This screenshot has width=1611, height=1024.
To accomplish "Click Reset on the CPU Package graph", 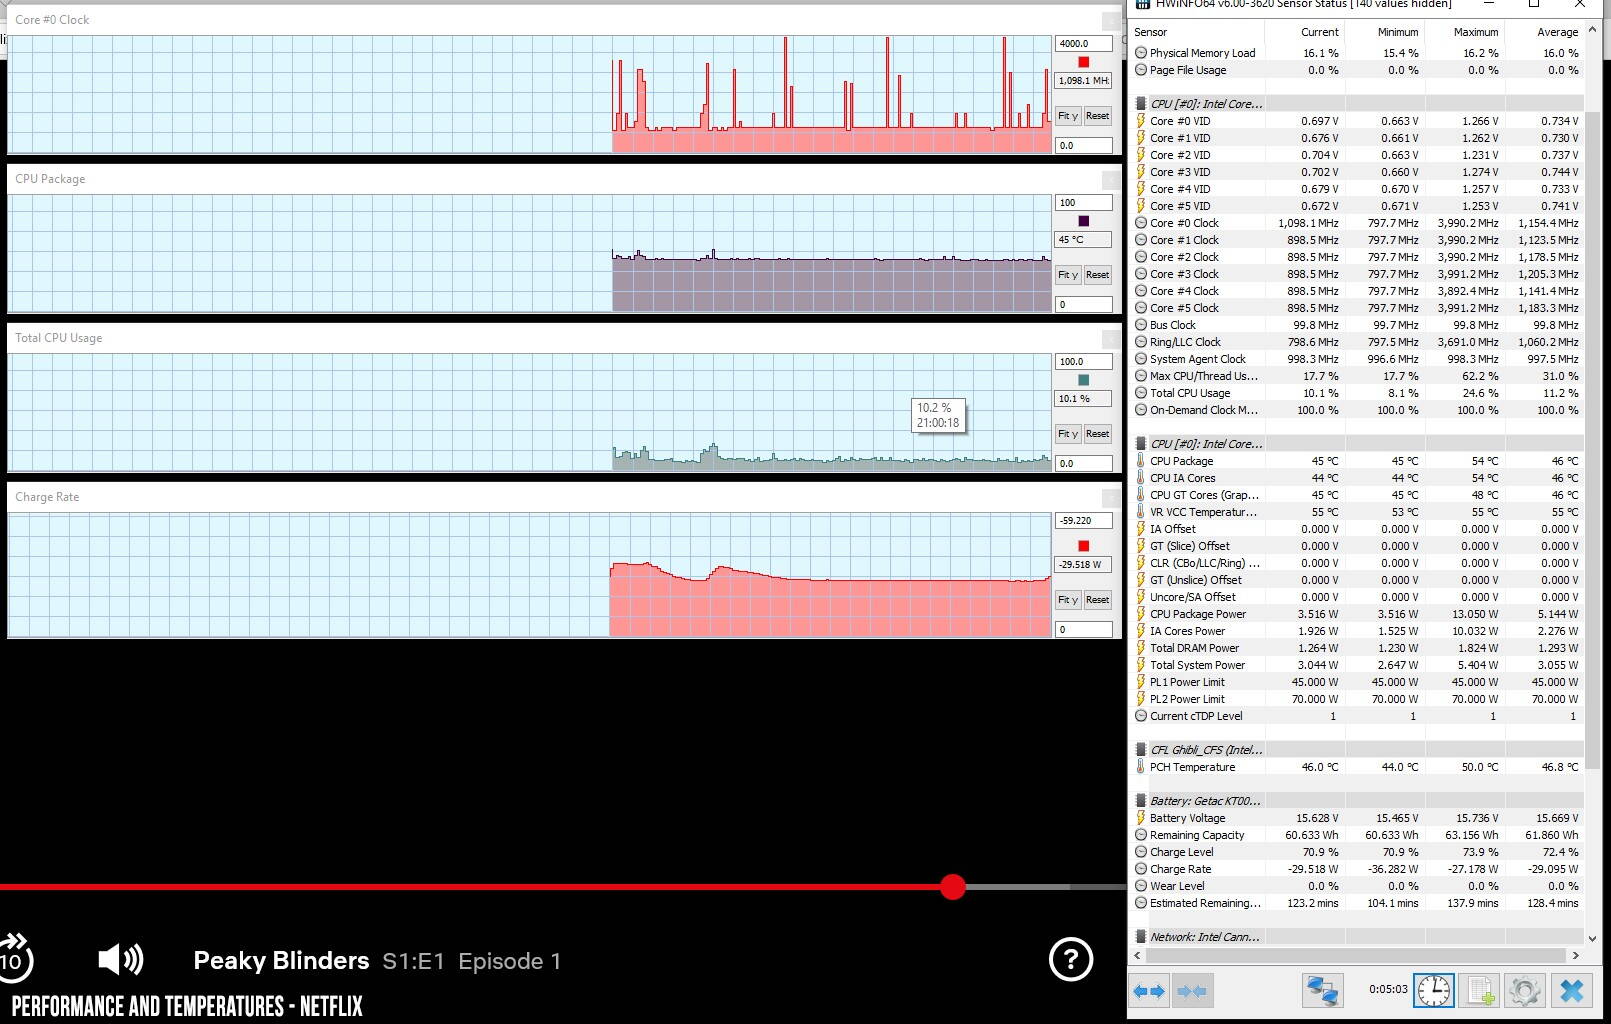I will [1097, 275].
